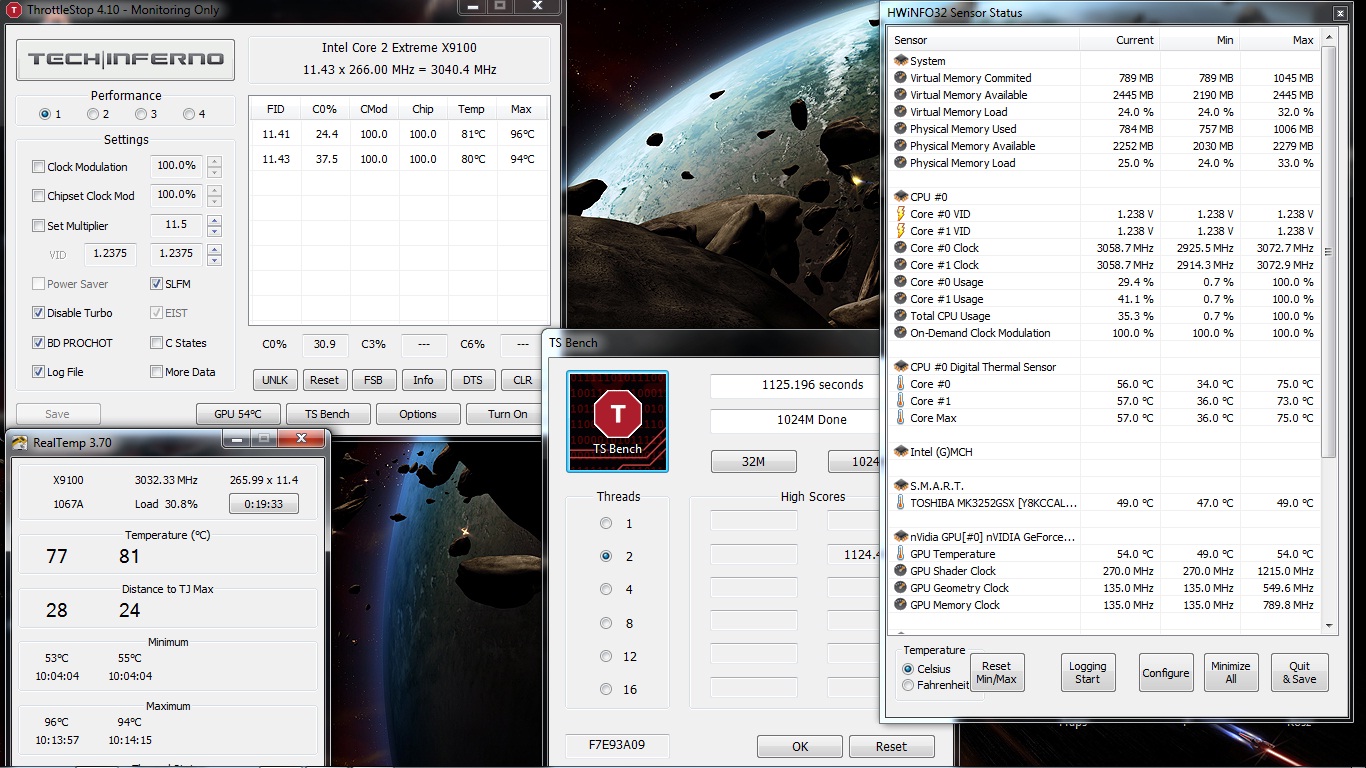Click the GPU Geometry Clock sensor icon
Viewport: 1366px width, 768px height.
(901, 588)
